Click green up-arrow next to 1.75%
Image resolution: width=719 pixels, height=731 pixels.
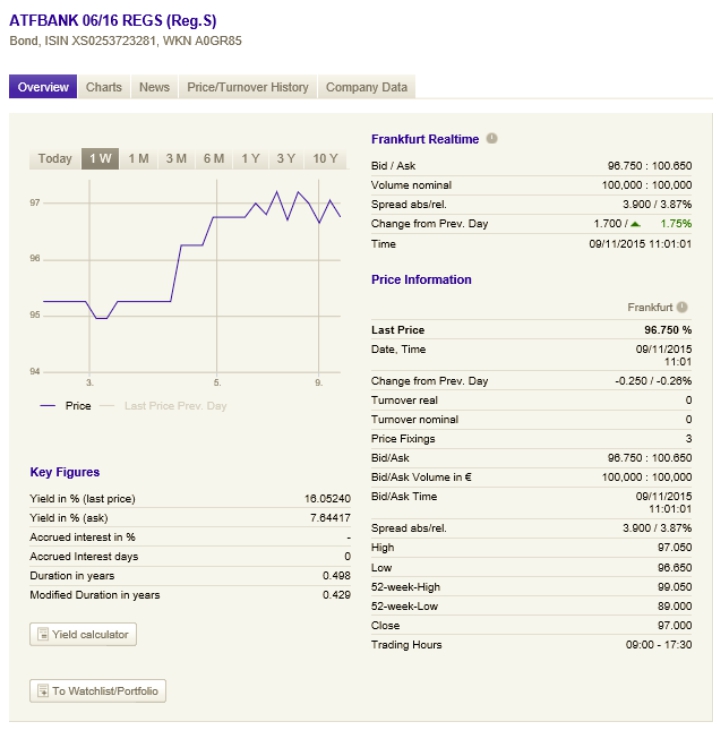tap(635, 224)
